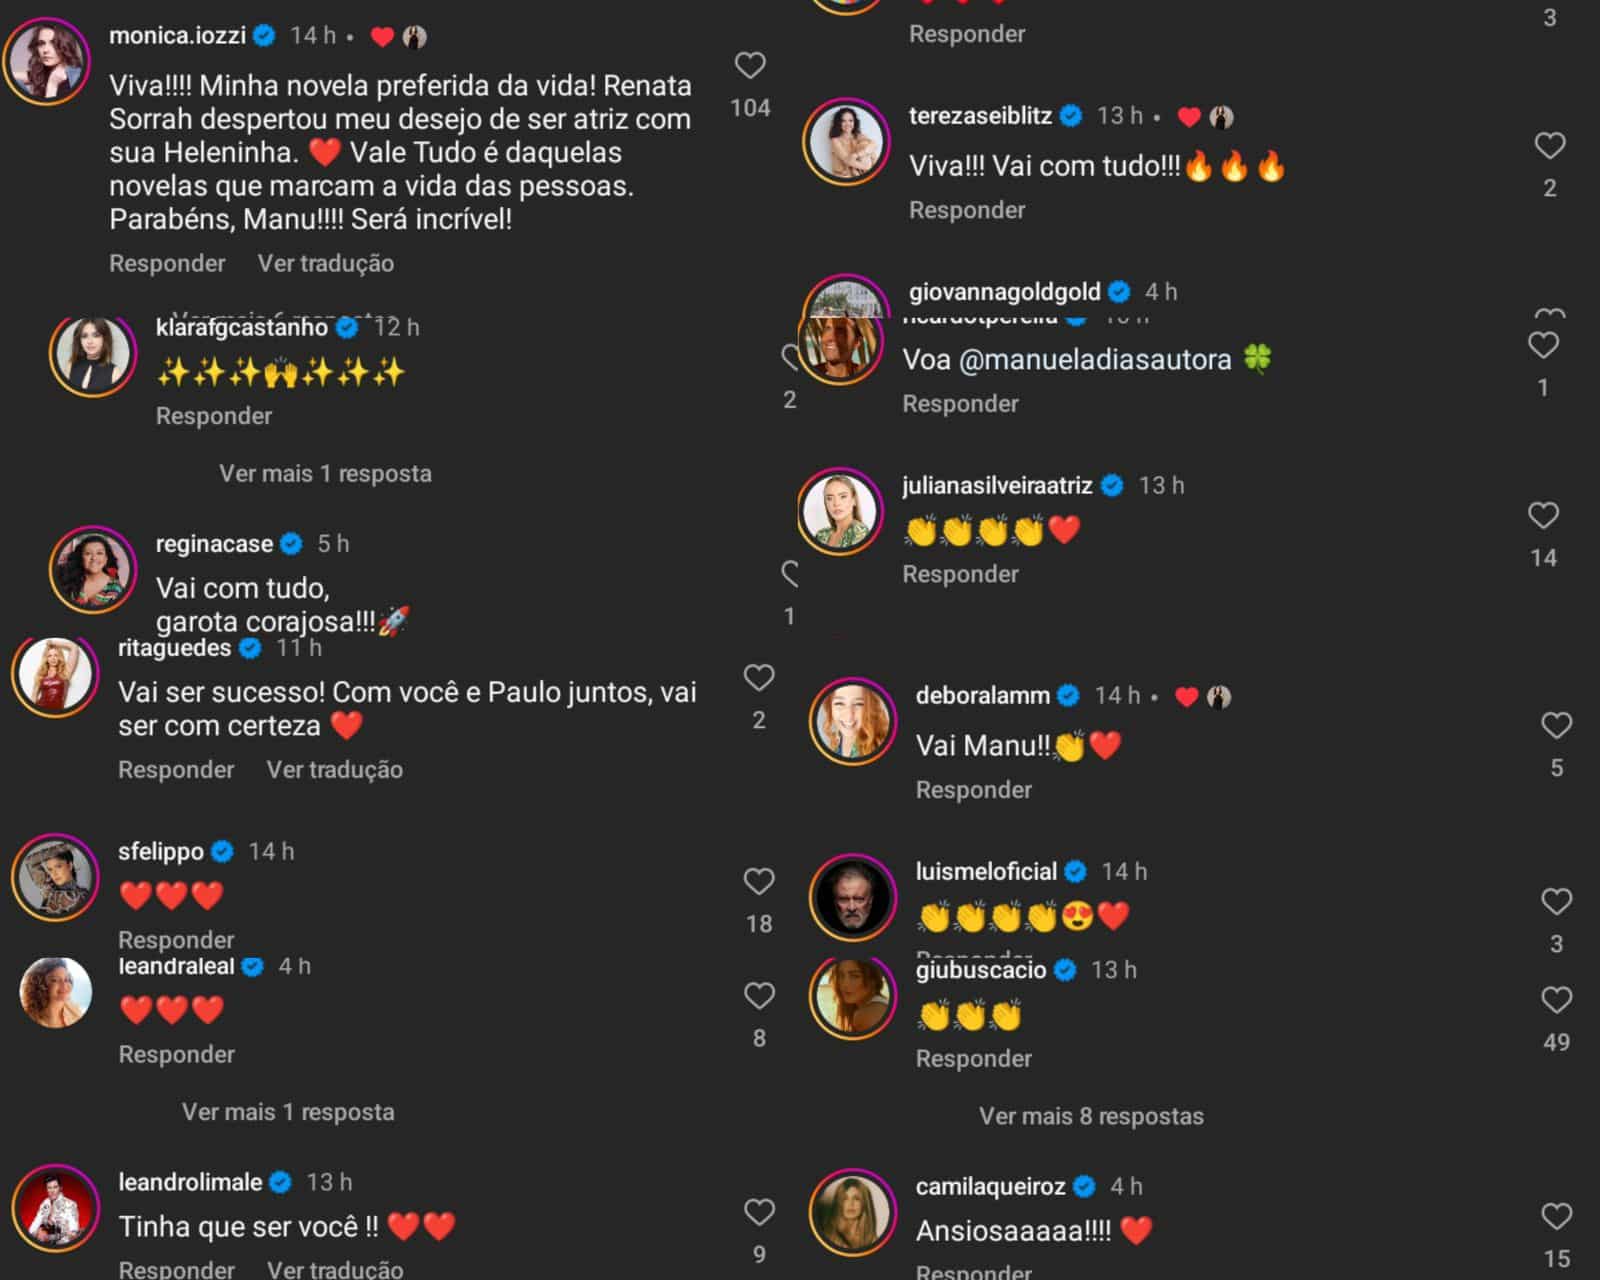
Task: Click Responder under terezaseiblitz's comment
Action: pos(967,210)
